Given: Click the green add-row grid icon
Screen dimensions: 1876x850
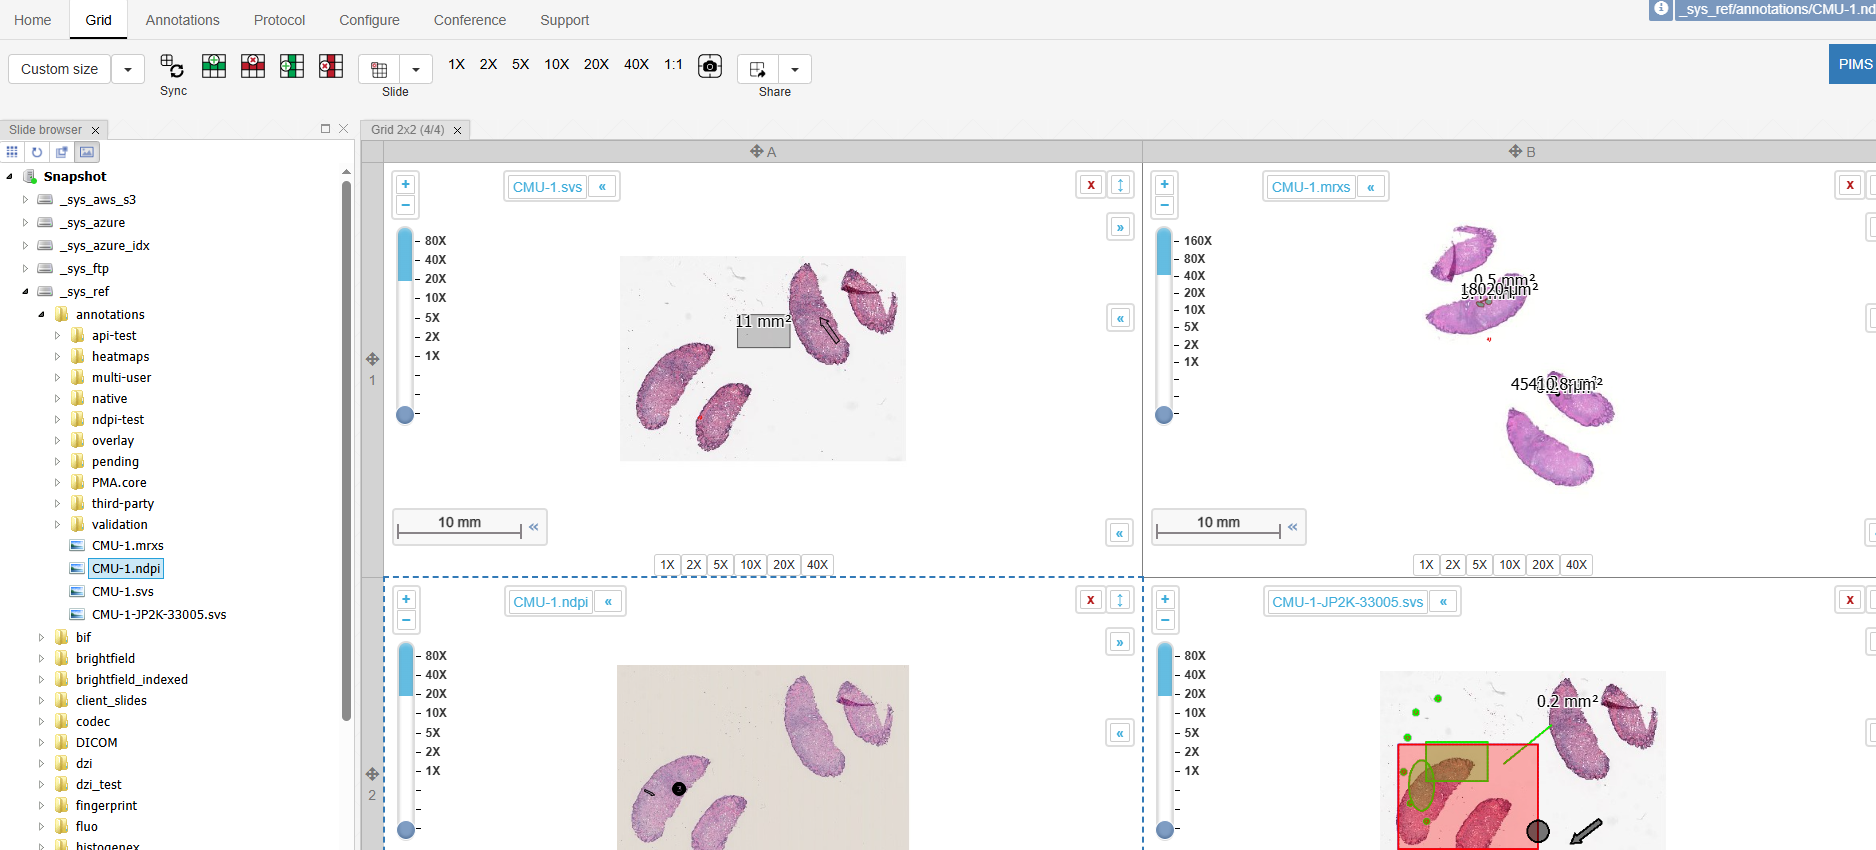Looking at the screenshot, I should tap(214, 67).
